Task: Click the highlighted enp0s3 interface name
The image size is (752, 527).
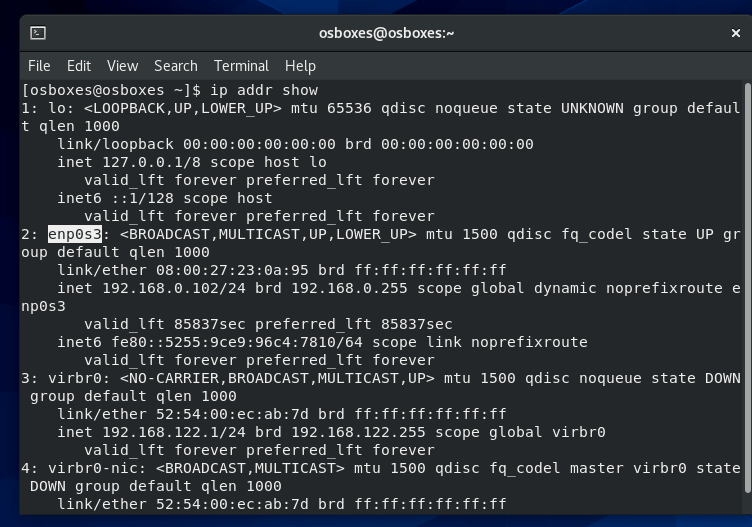Action: click(75, 234)
